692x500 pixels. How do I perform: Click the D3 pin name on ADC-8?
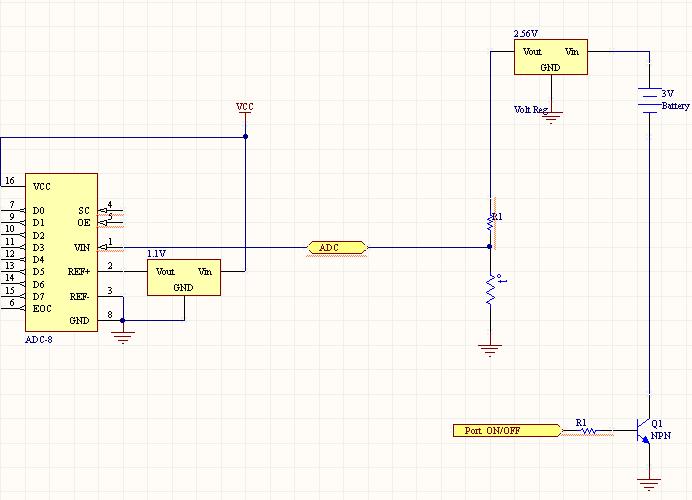click(x=38, y=248)
